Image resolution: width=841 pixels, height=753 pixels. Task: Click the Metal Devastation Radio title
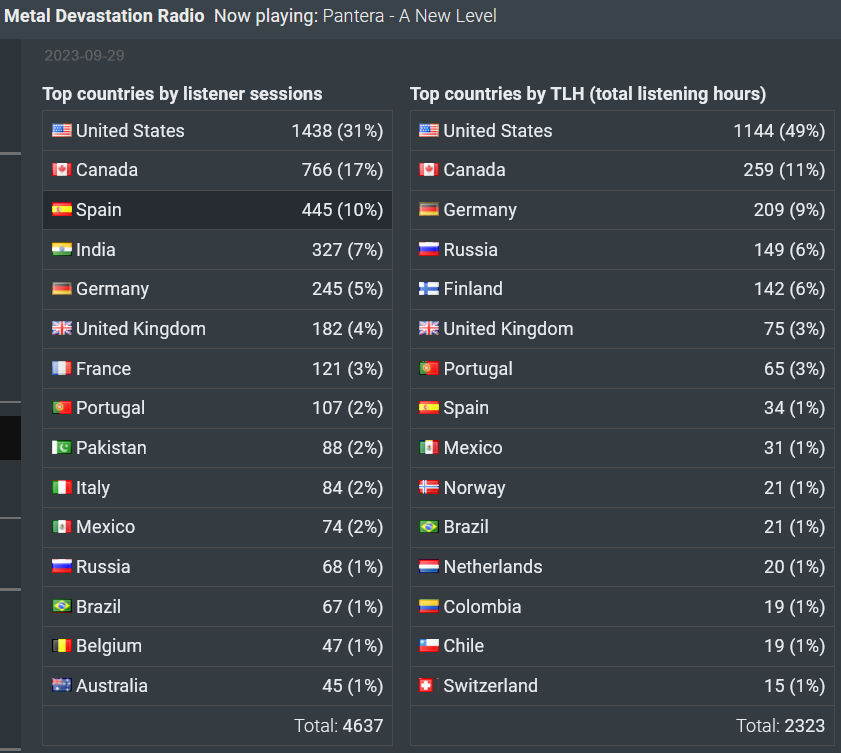tap(104, 16)
